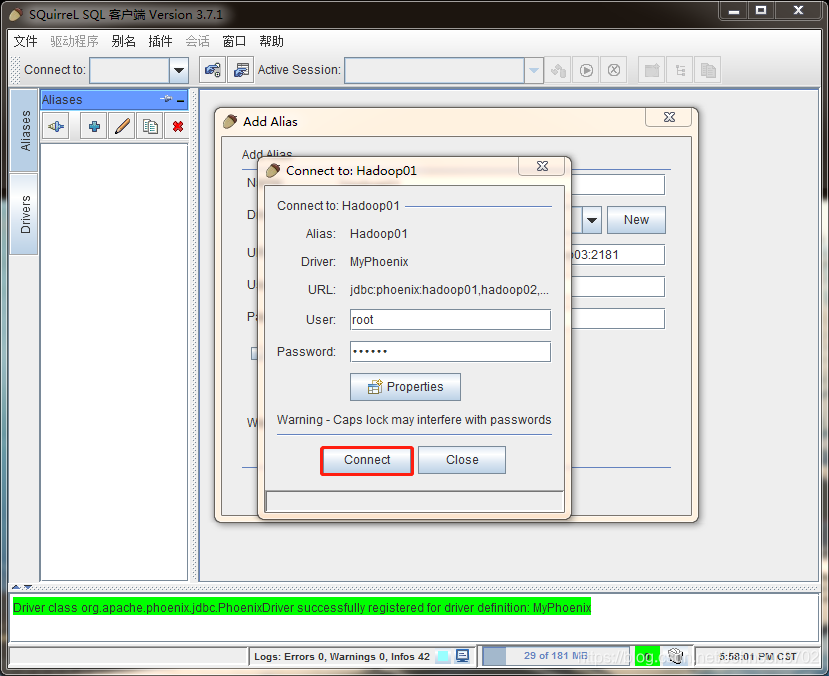The image size is (829, 676).
Task: Click the connect to alias icon
Action: tap(56, 126)
